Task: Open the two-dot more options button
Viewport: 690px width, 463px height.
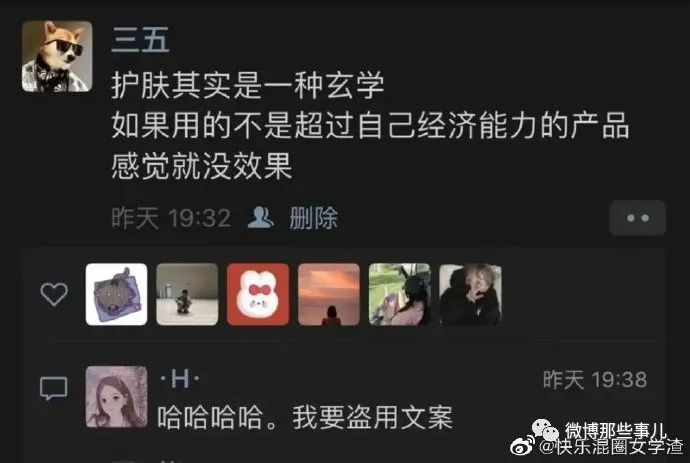Action: point(638,218)
